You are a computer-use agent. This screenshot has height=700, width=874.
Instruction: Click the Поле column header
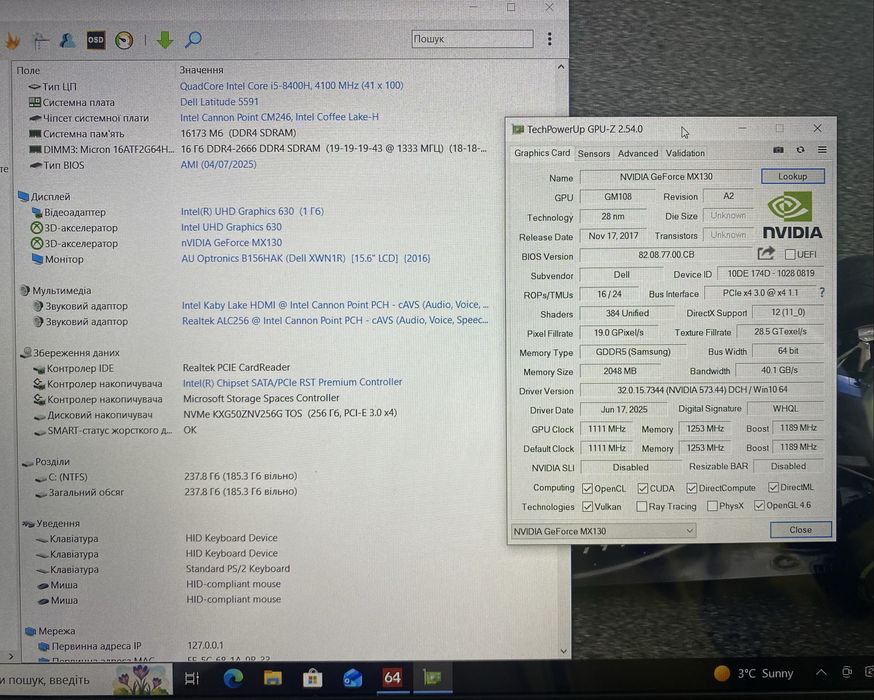coord(28,70)
